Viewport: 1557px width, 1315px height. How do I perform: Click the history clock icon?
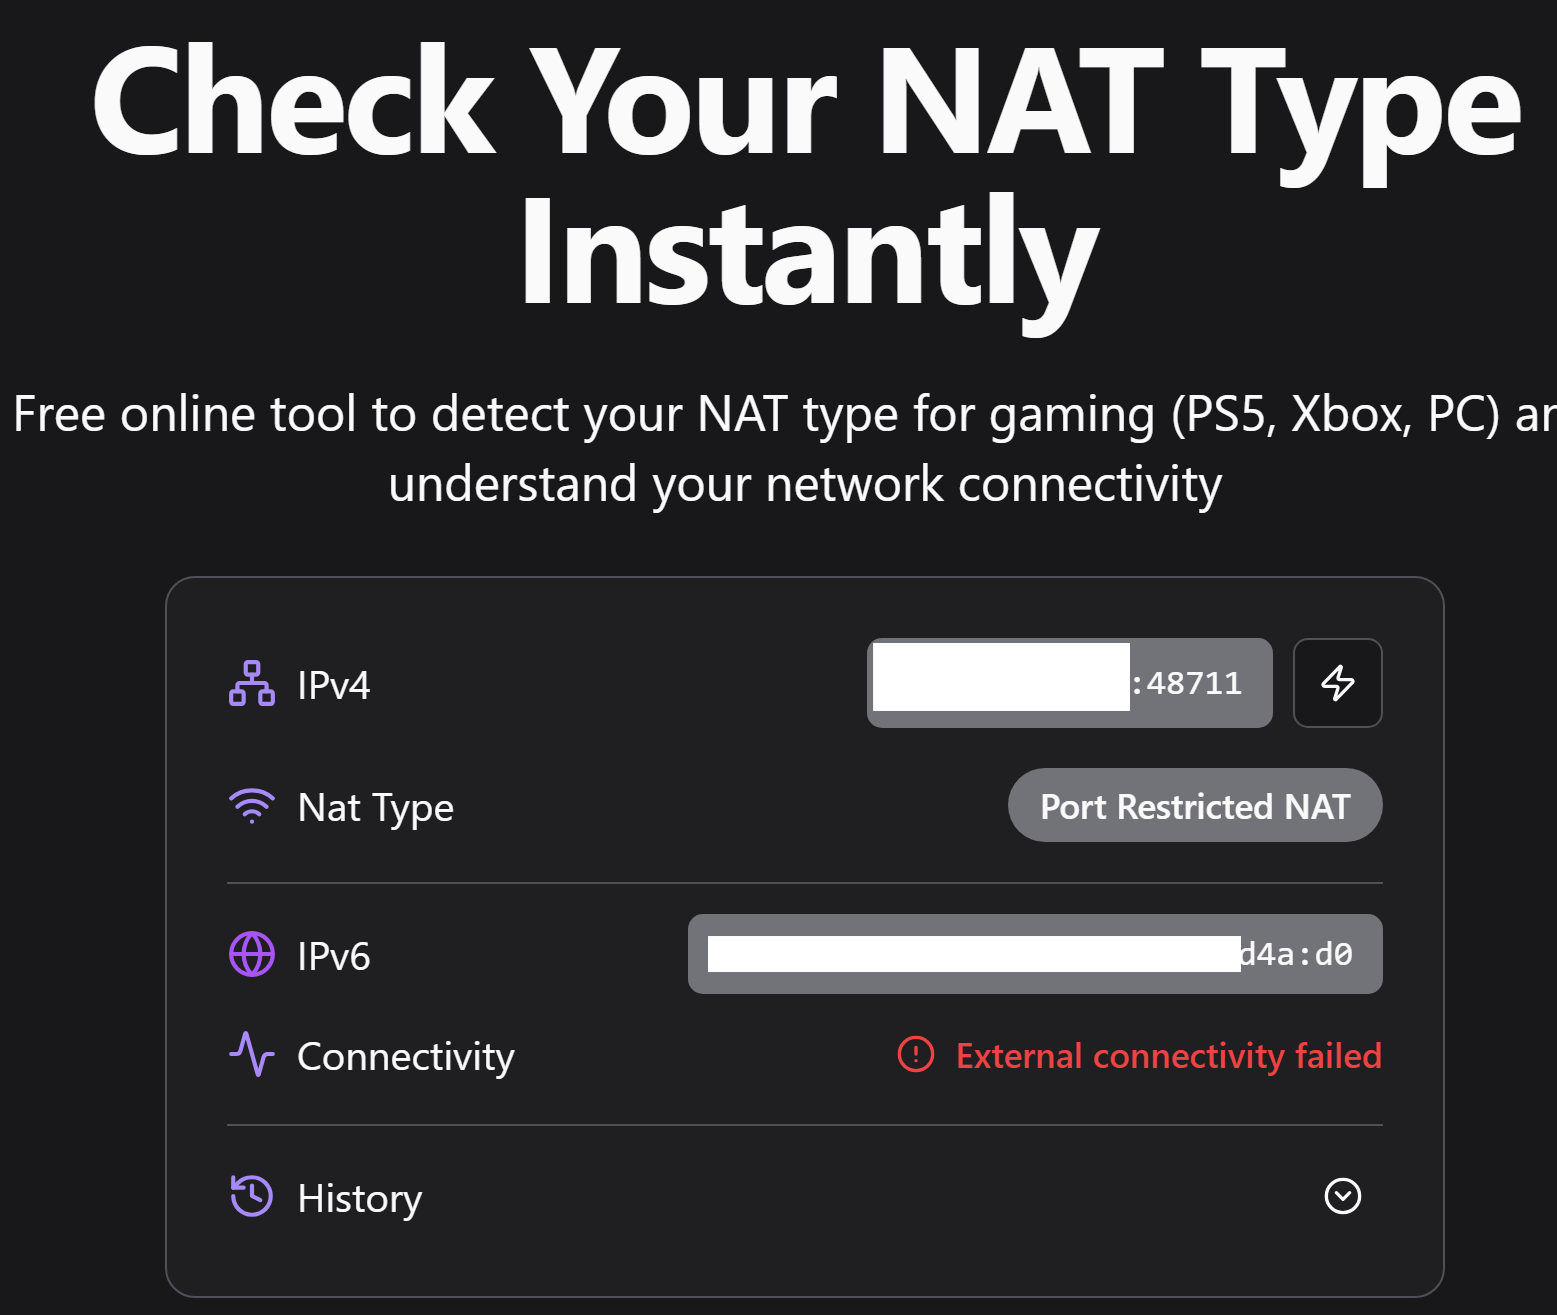pyautogui.click(x=251, y=1196)
